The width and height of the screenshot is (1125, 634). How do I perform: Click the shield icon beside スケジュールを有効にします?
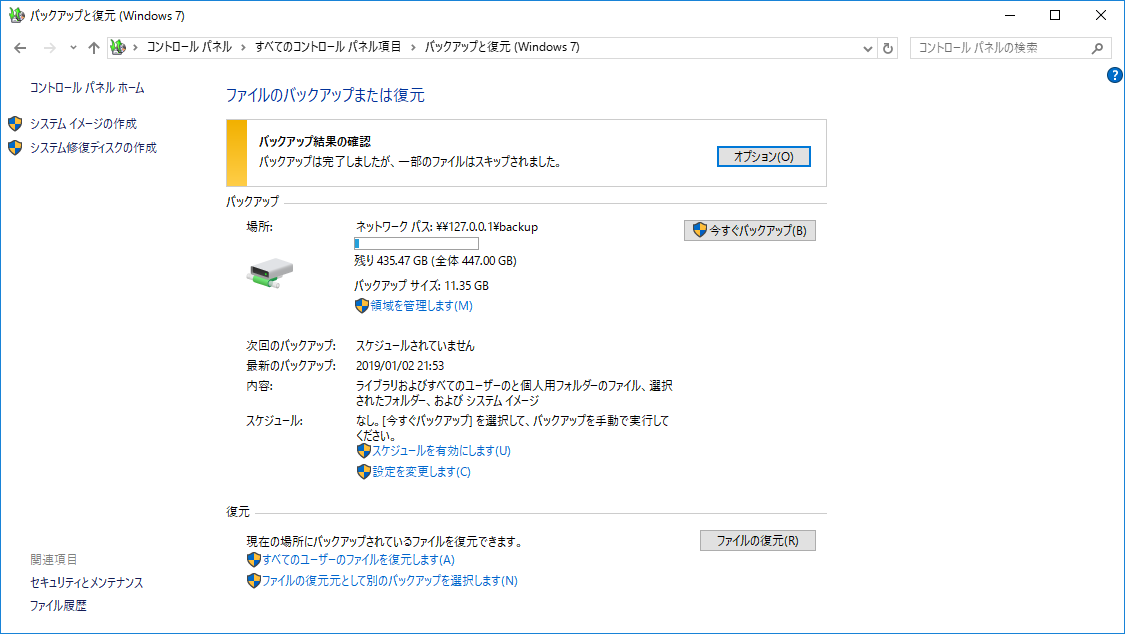click(x=363, y=450)
